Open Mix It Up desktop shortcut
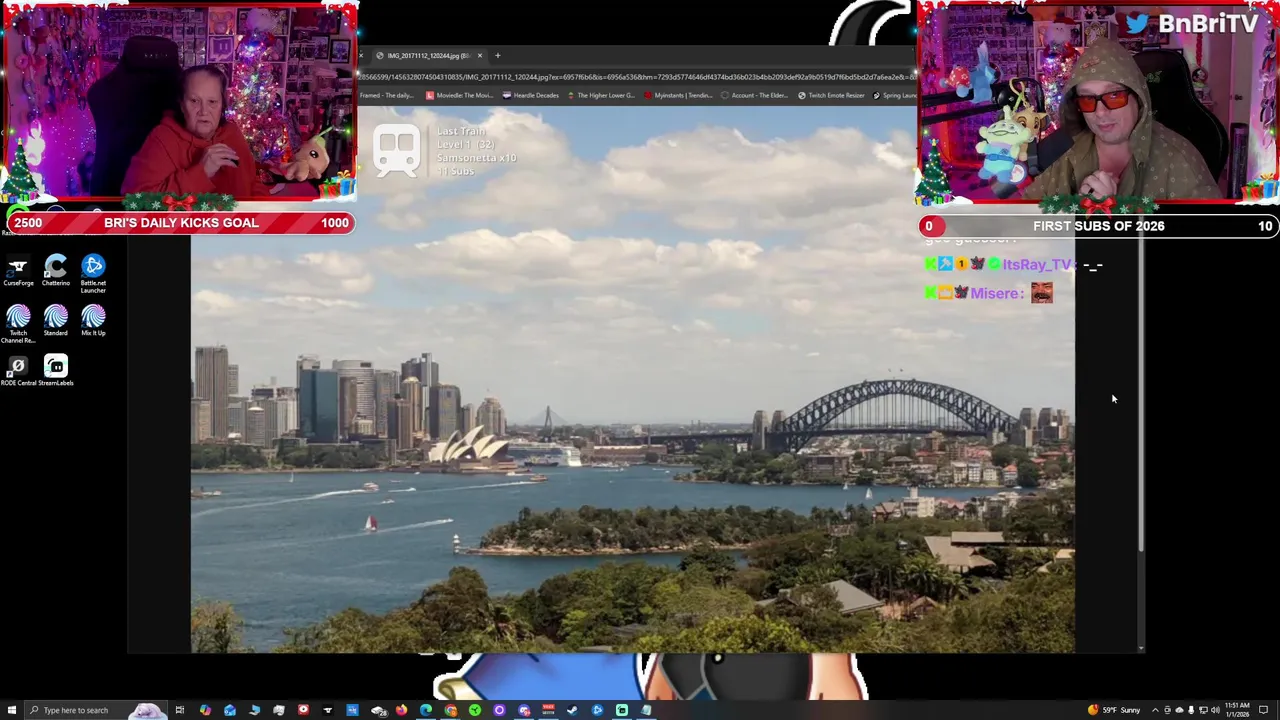Screen dimensions: 1280x720 click(x=93, y=321)
